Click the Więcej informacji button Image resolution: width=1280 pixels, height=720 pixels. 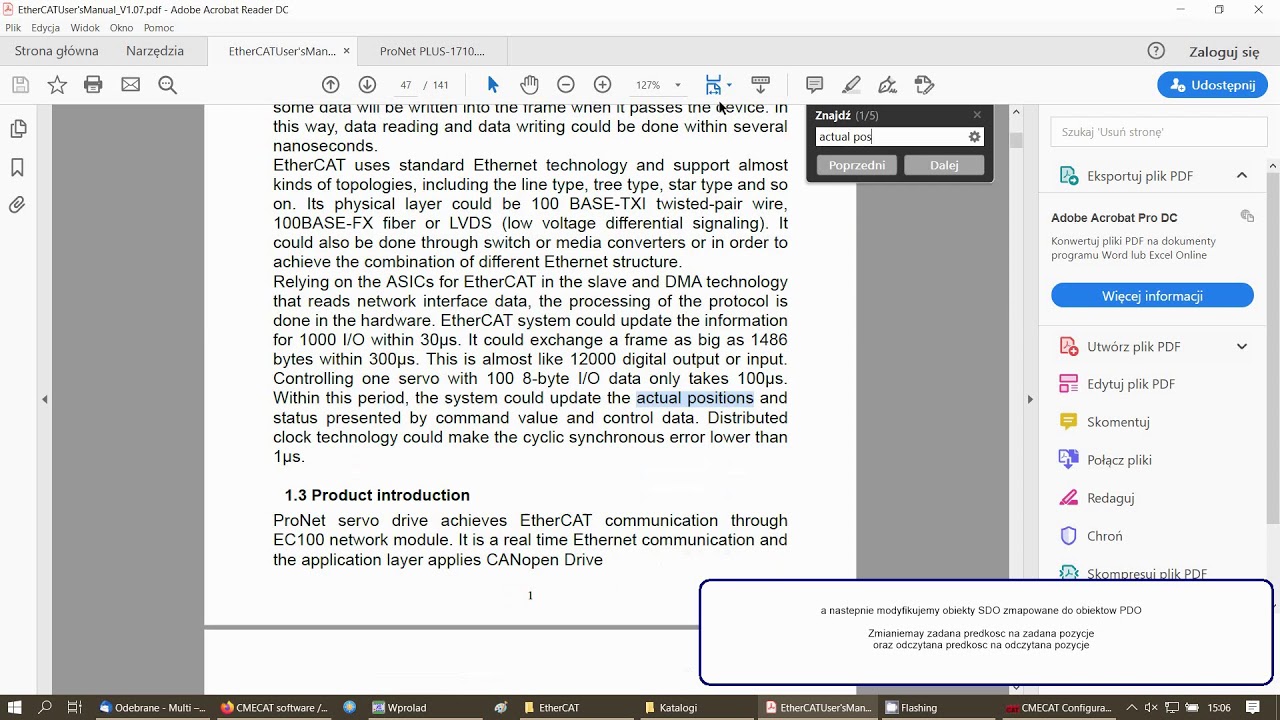coord(1152,296)
